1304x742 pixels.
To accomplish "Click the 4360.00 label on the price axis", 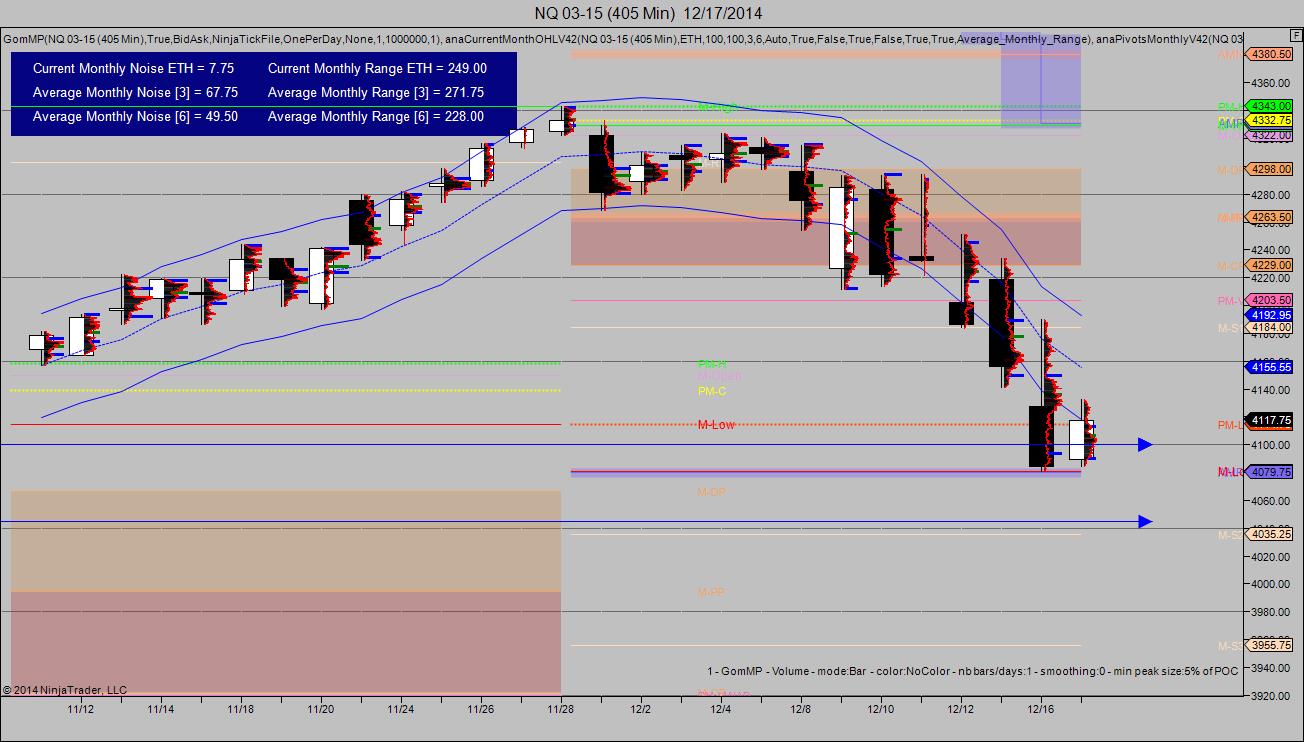I will coord(1270,83).
